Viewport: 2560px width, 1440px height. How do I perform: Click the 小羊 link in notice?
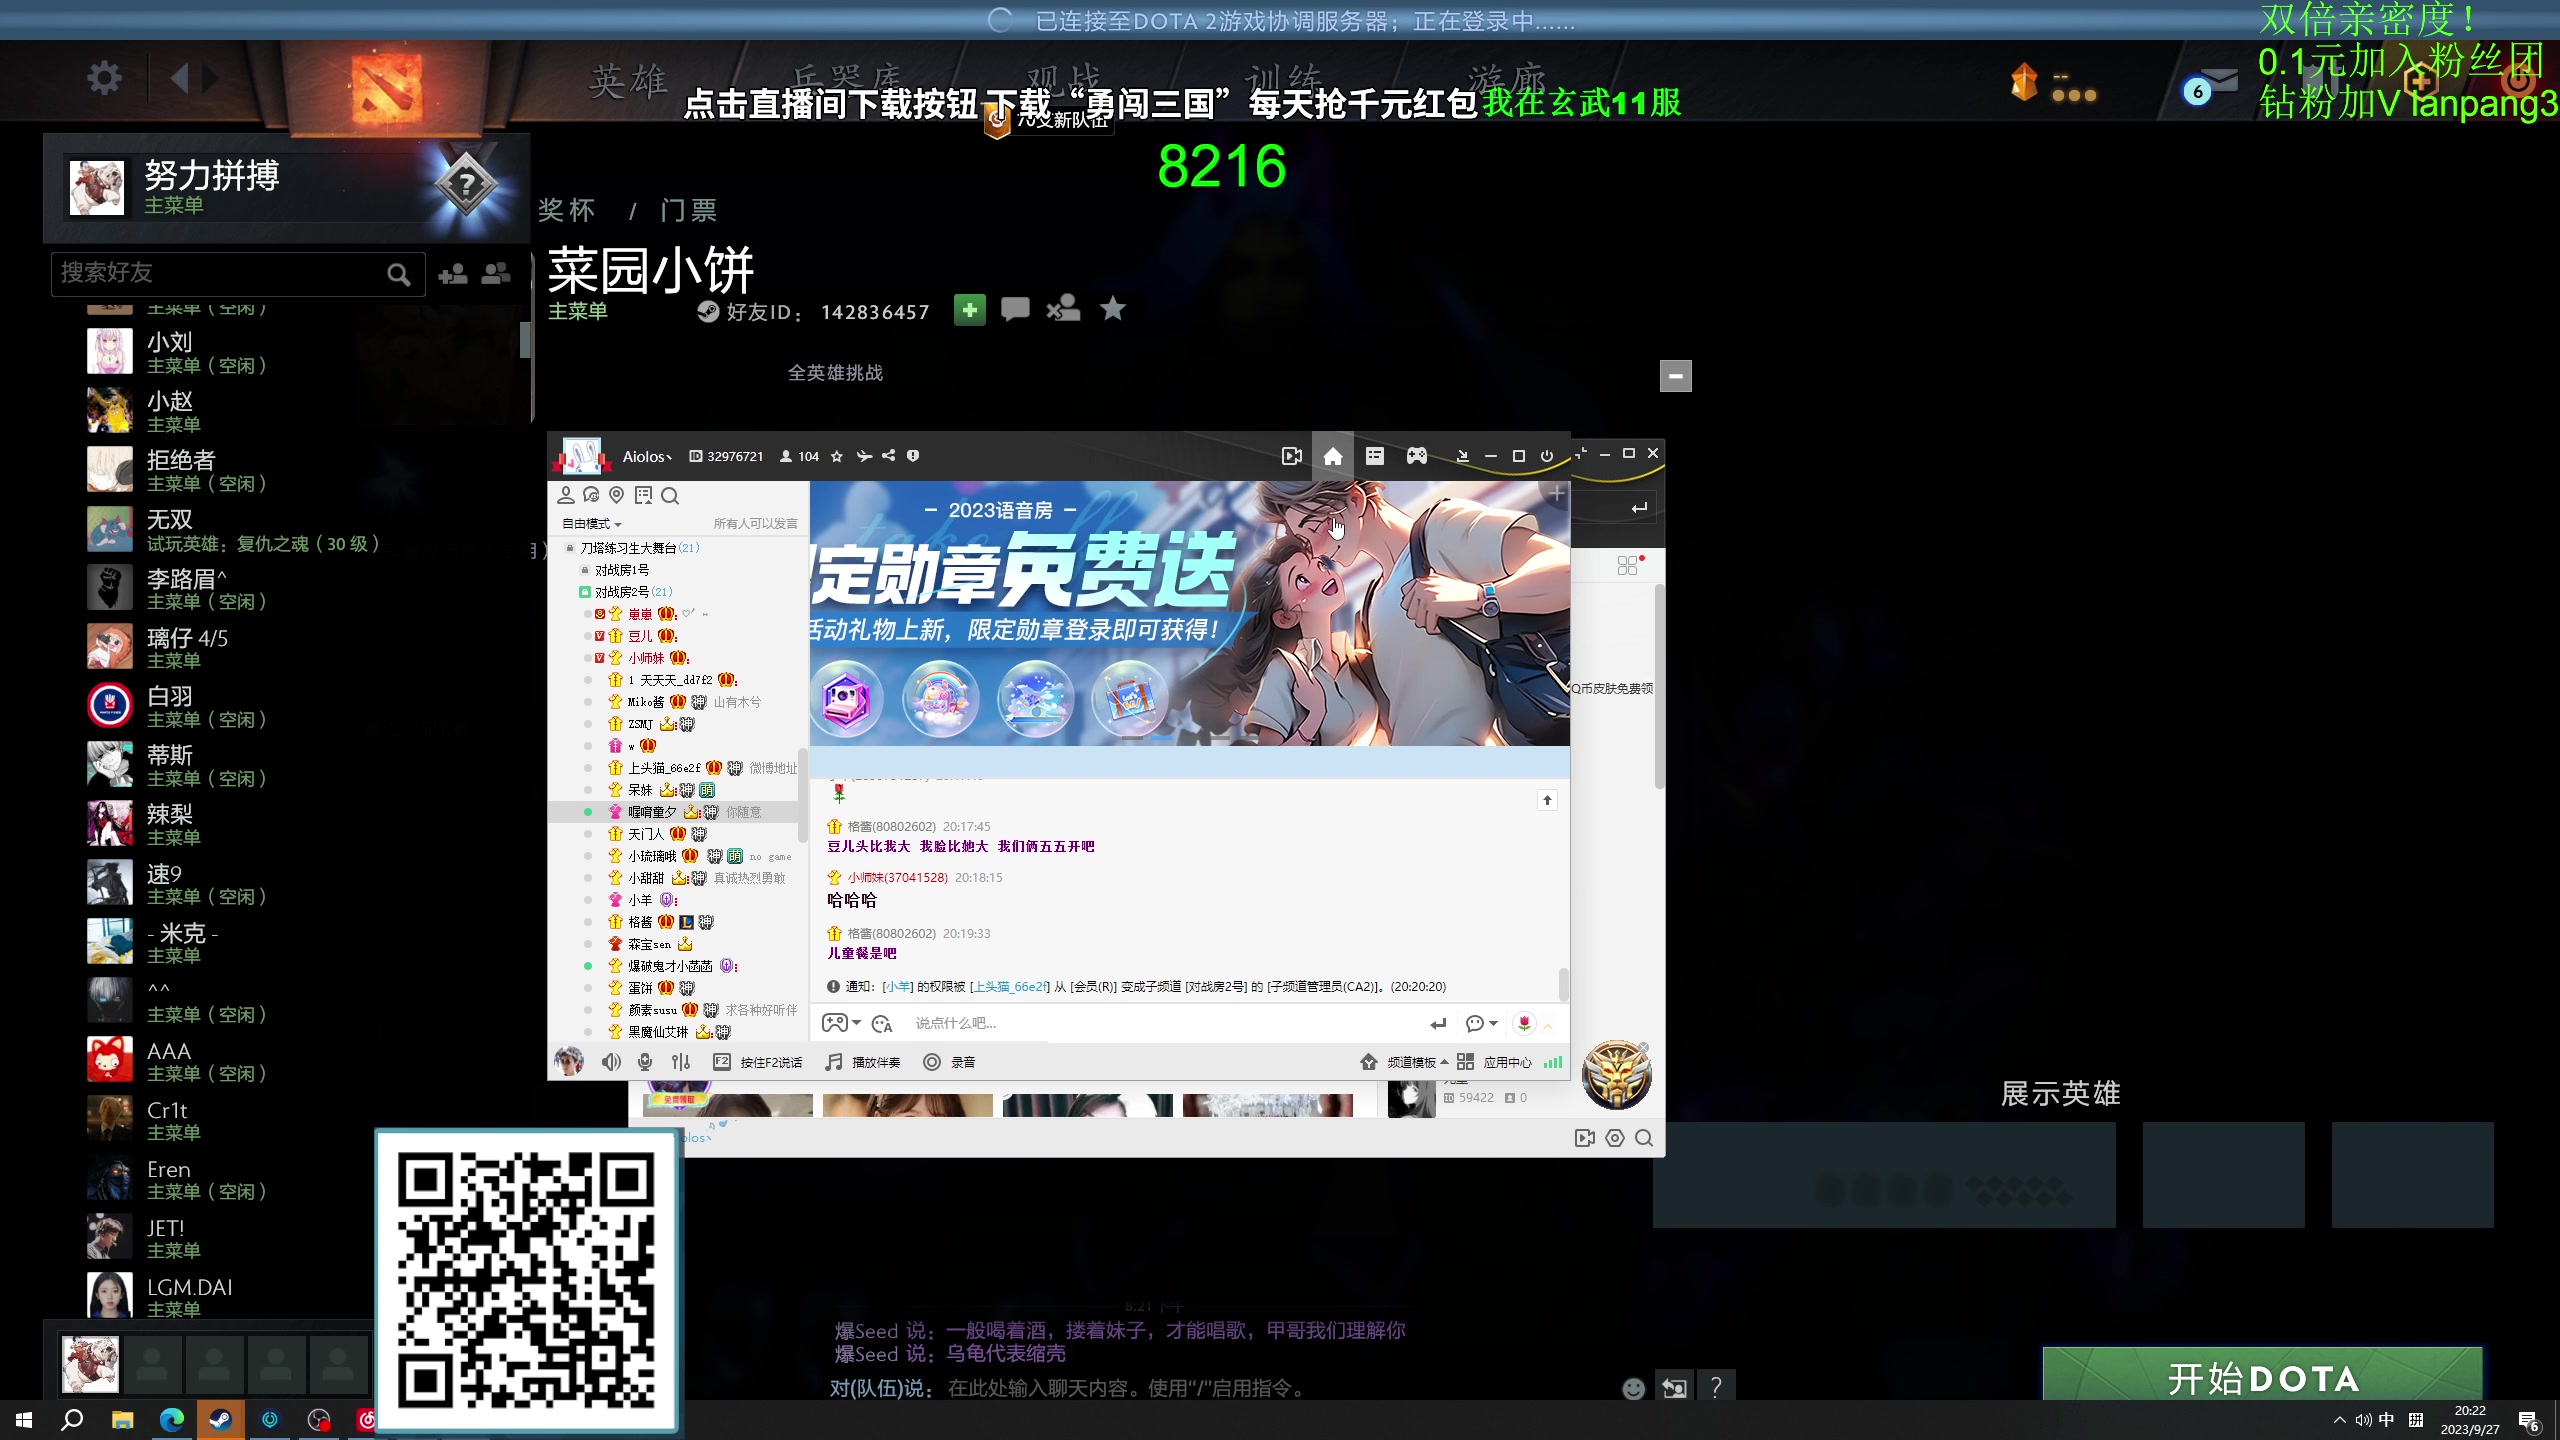click(x=899, y=987)
